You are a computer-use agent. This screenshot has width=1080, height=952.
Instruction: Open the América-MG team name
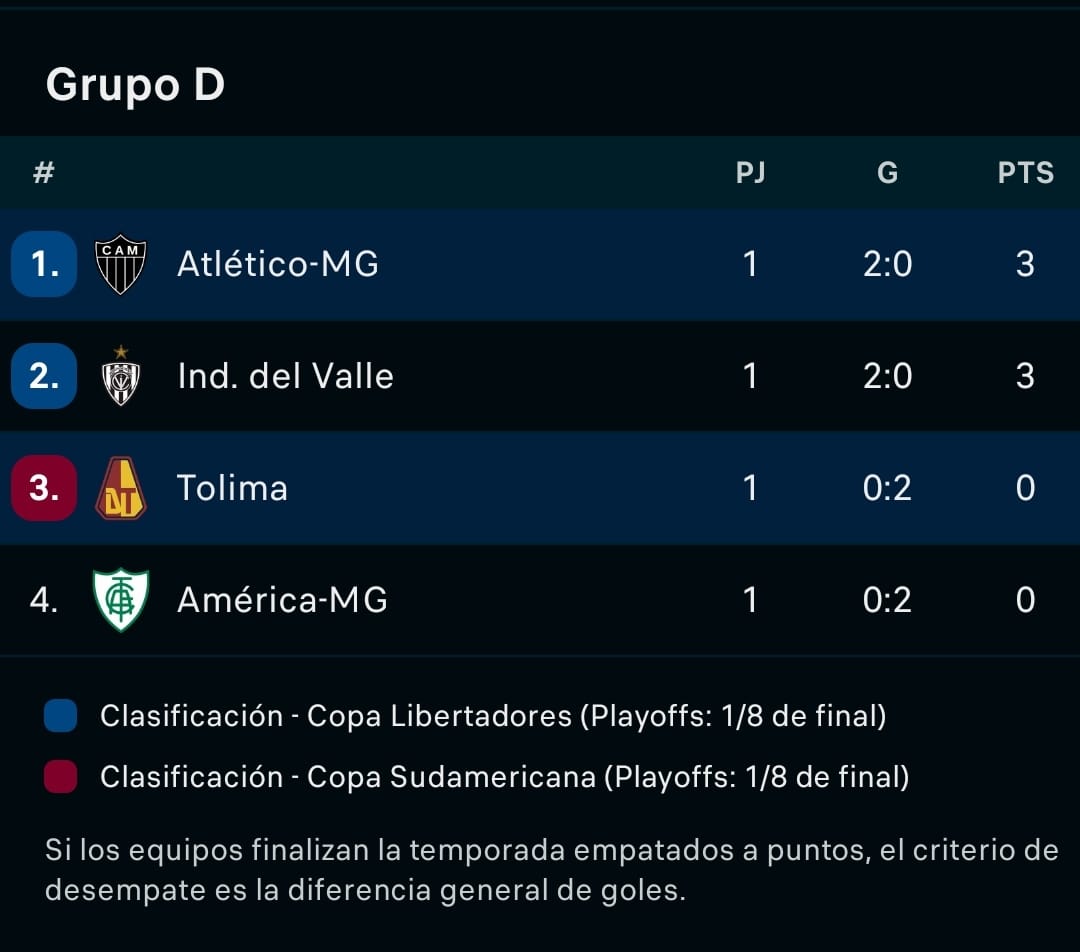282,600
